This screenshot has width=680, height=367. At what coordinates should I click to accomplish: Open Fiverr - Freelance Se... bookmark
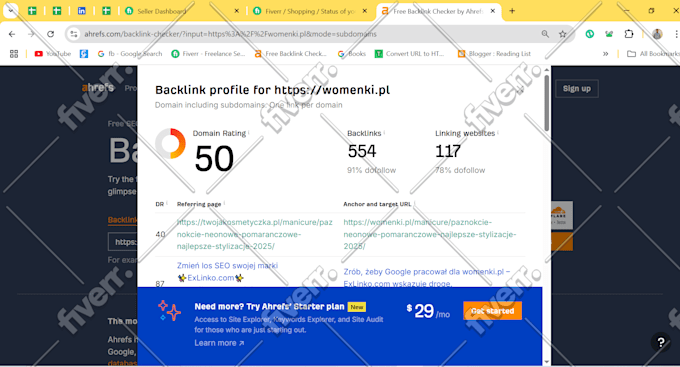coord(208,54)
